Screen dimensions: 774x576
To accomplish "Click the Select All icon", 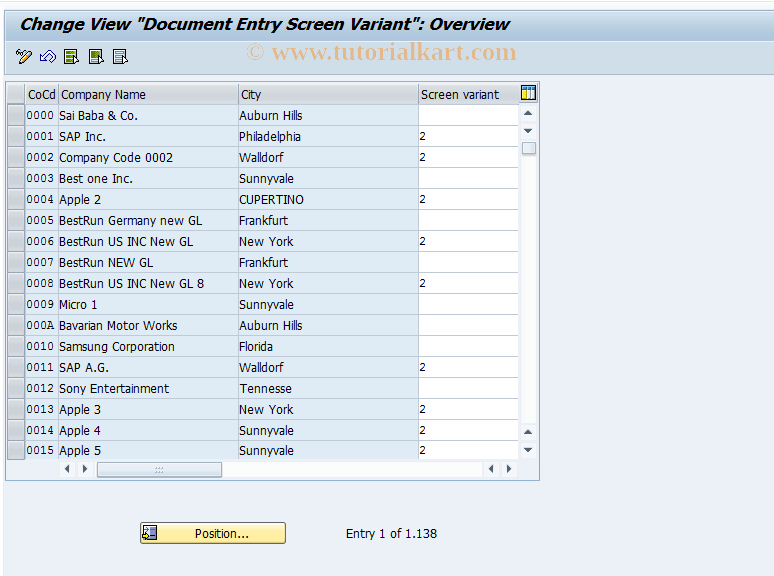I will tap(72, 57).
